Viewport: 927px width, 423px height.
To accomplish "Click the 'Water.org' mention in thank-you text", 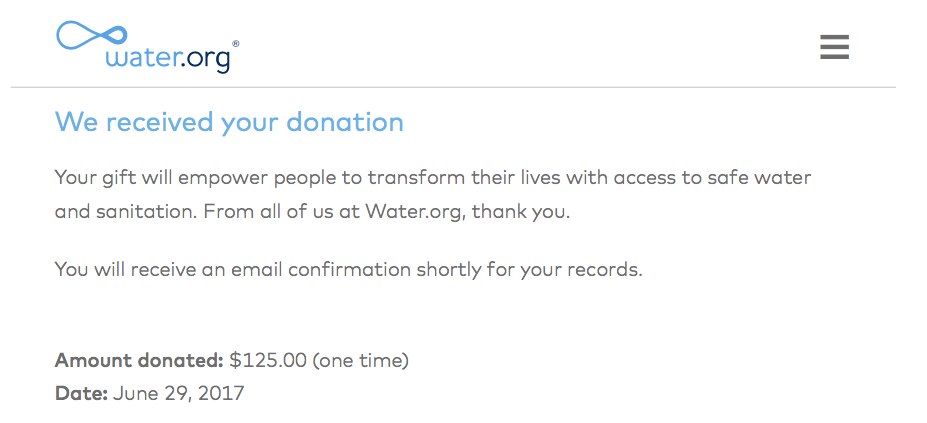I will click(411, 212).
